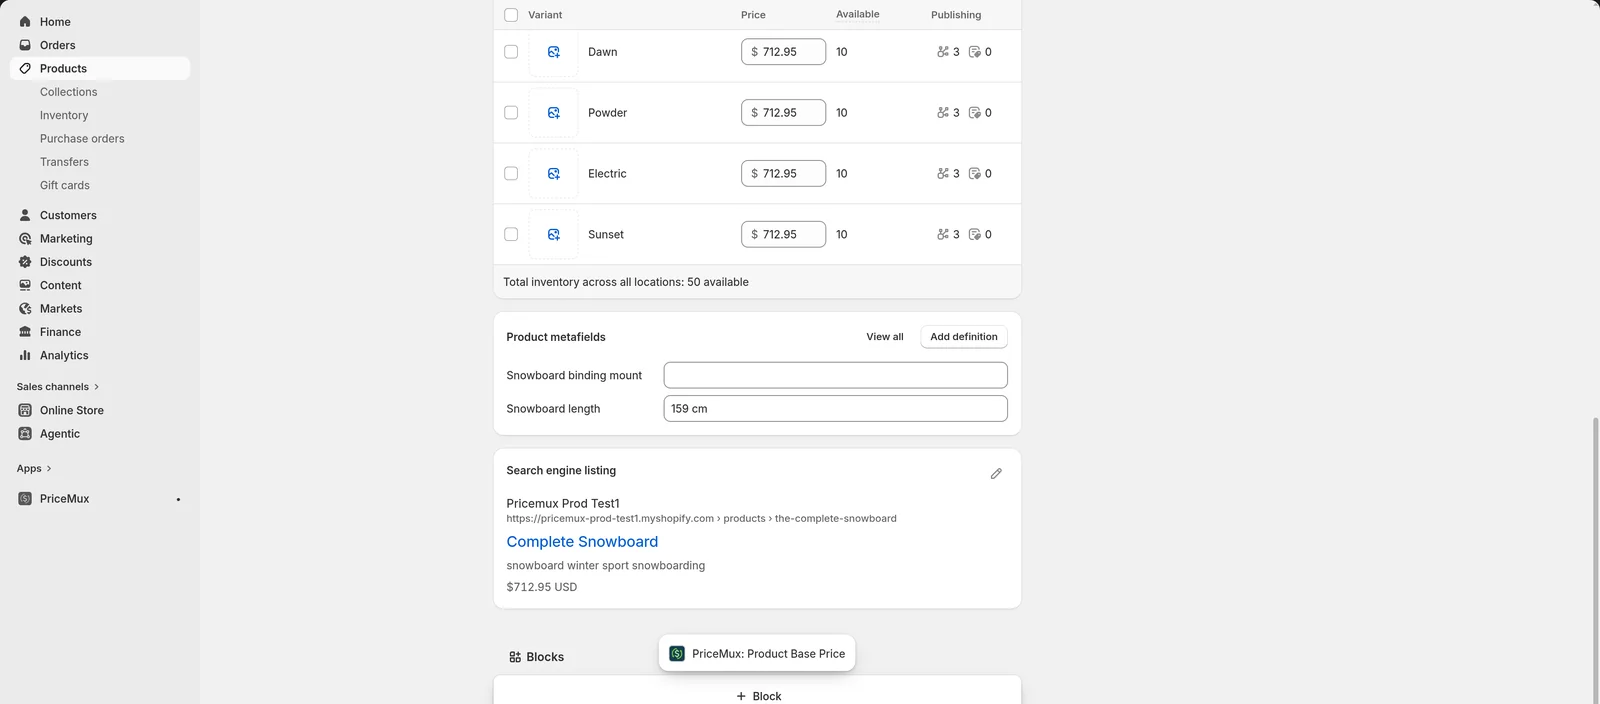
Task: Add image to Electric variant
Action: 553,174
